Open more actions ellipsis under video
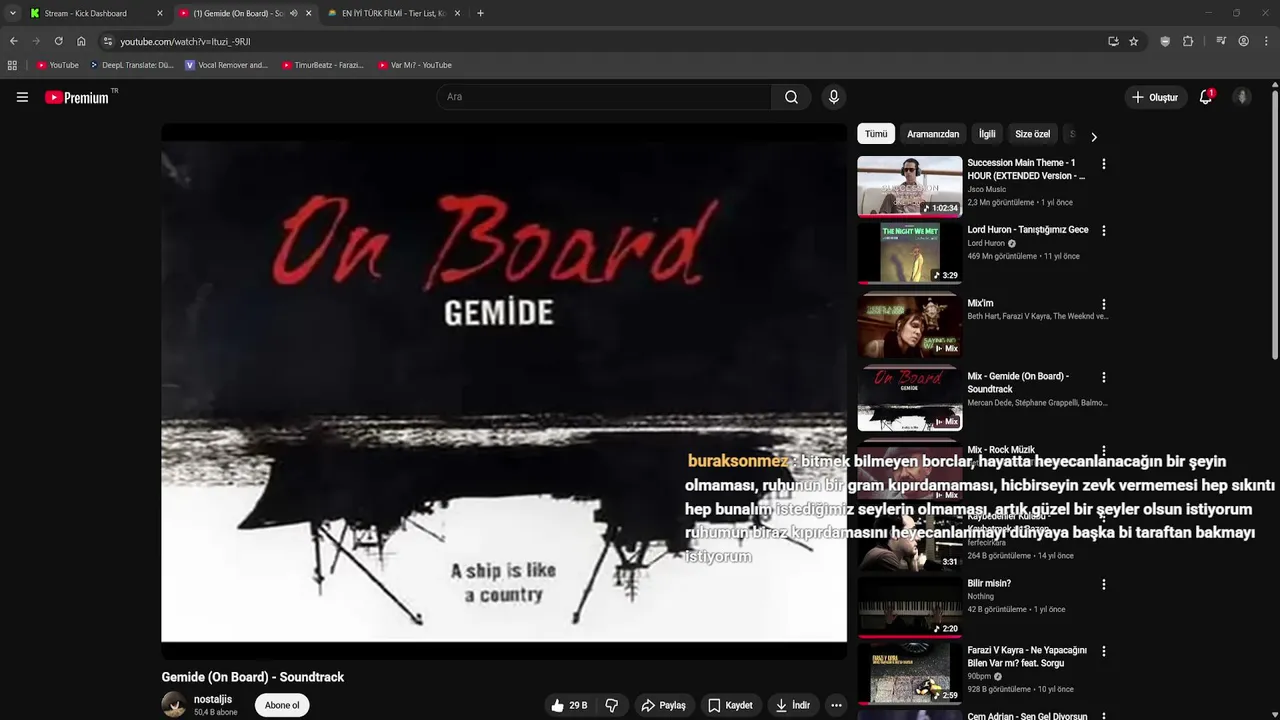 click(x=836, y=705)
